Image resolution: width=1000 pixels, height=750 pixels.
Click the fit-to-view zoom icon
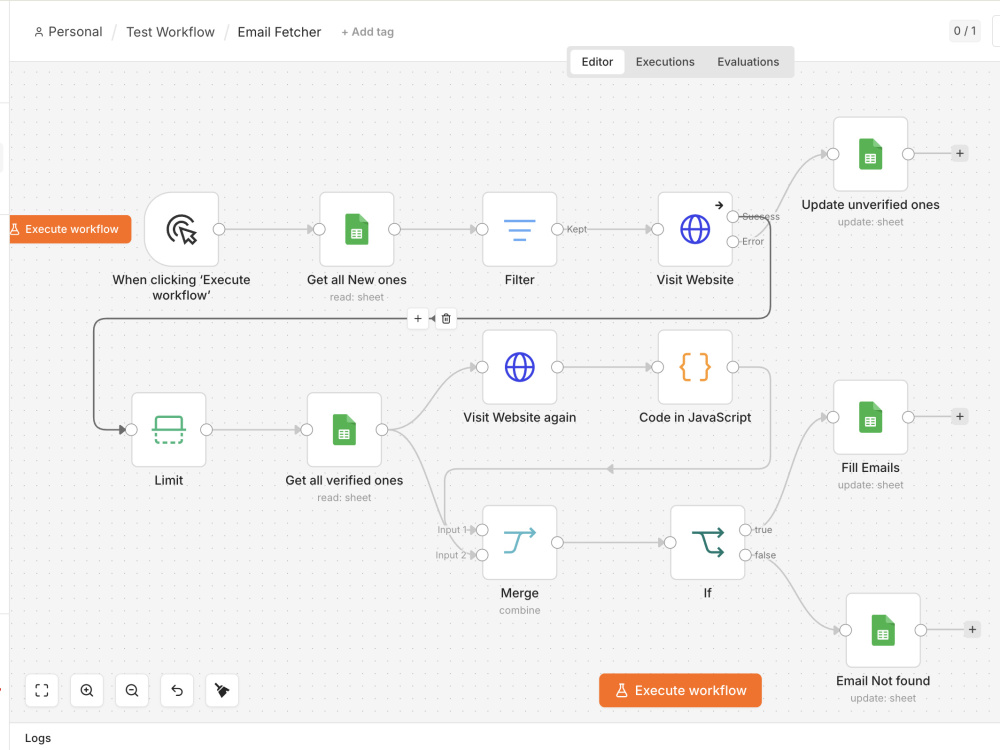pyautogui.click(x=42, y=691)
